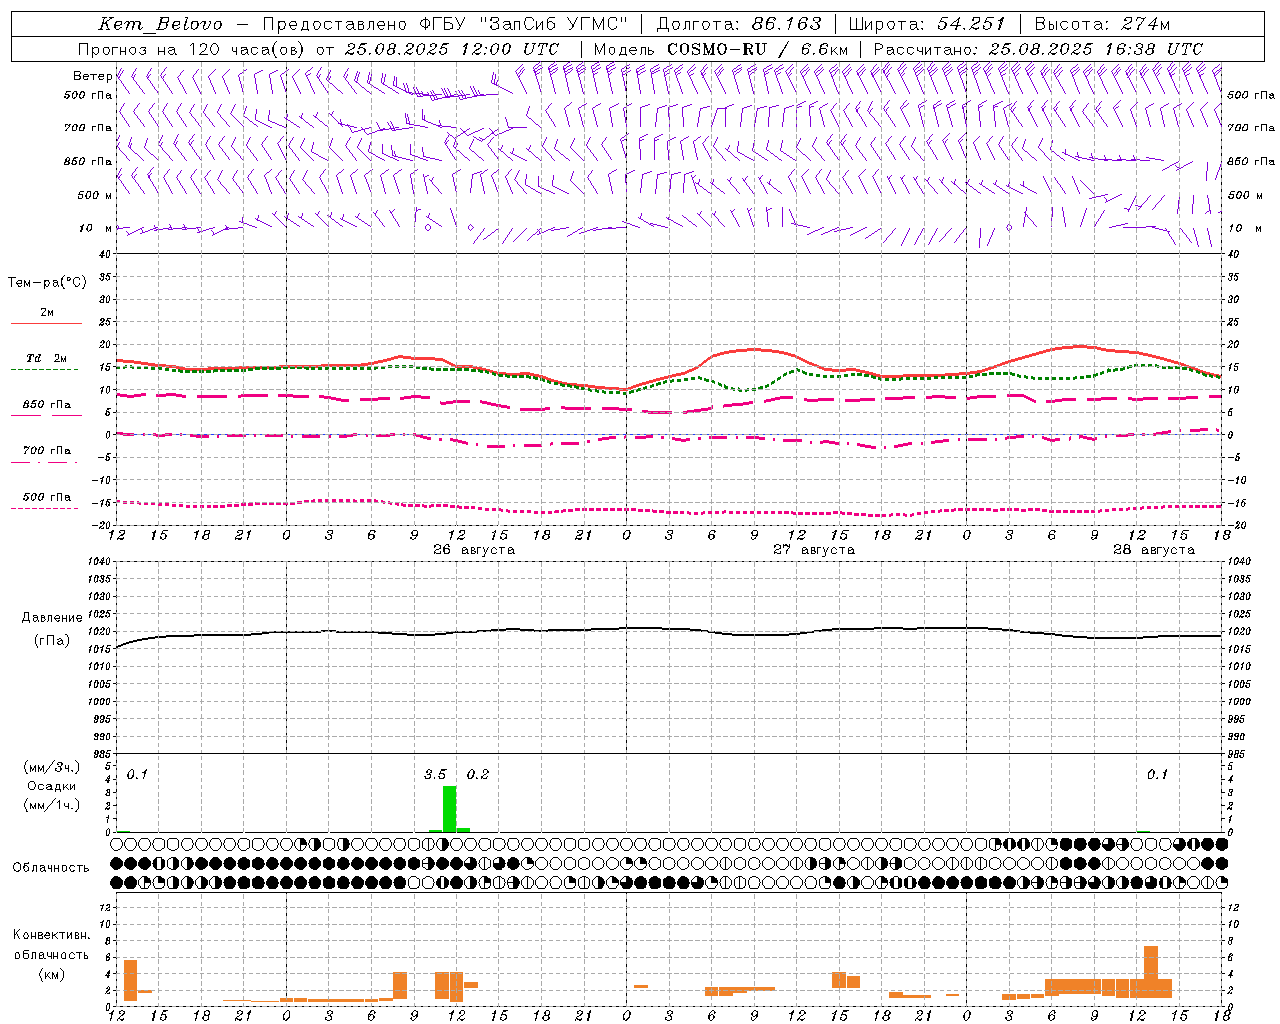Click the '850 гПа' temperature legend entry
This screenshot has width=1280, height=1024.
47,405
